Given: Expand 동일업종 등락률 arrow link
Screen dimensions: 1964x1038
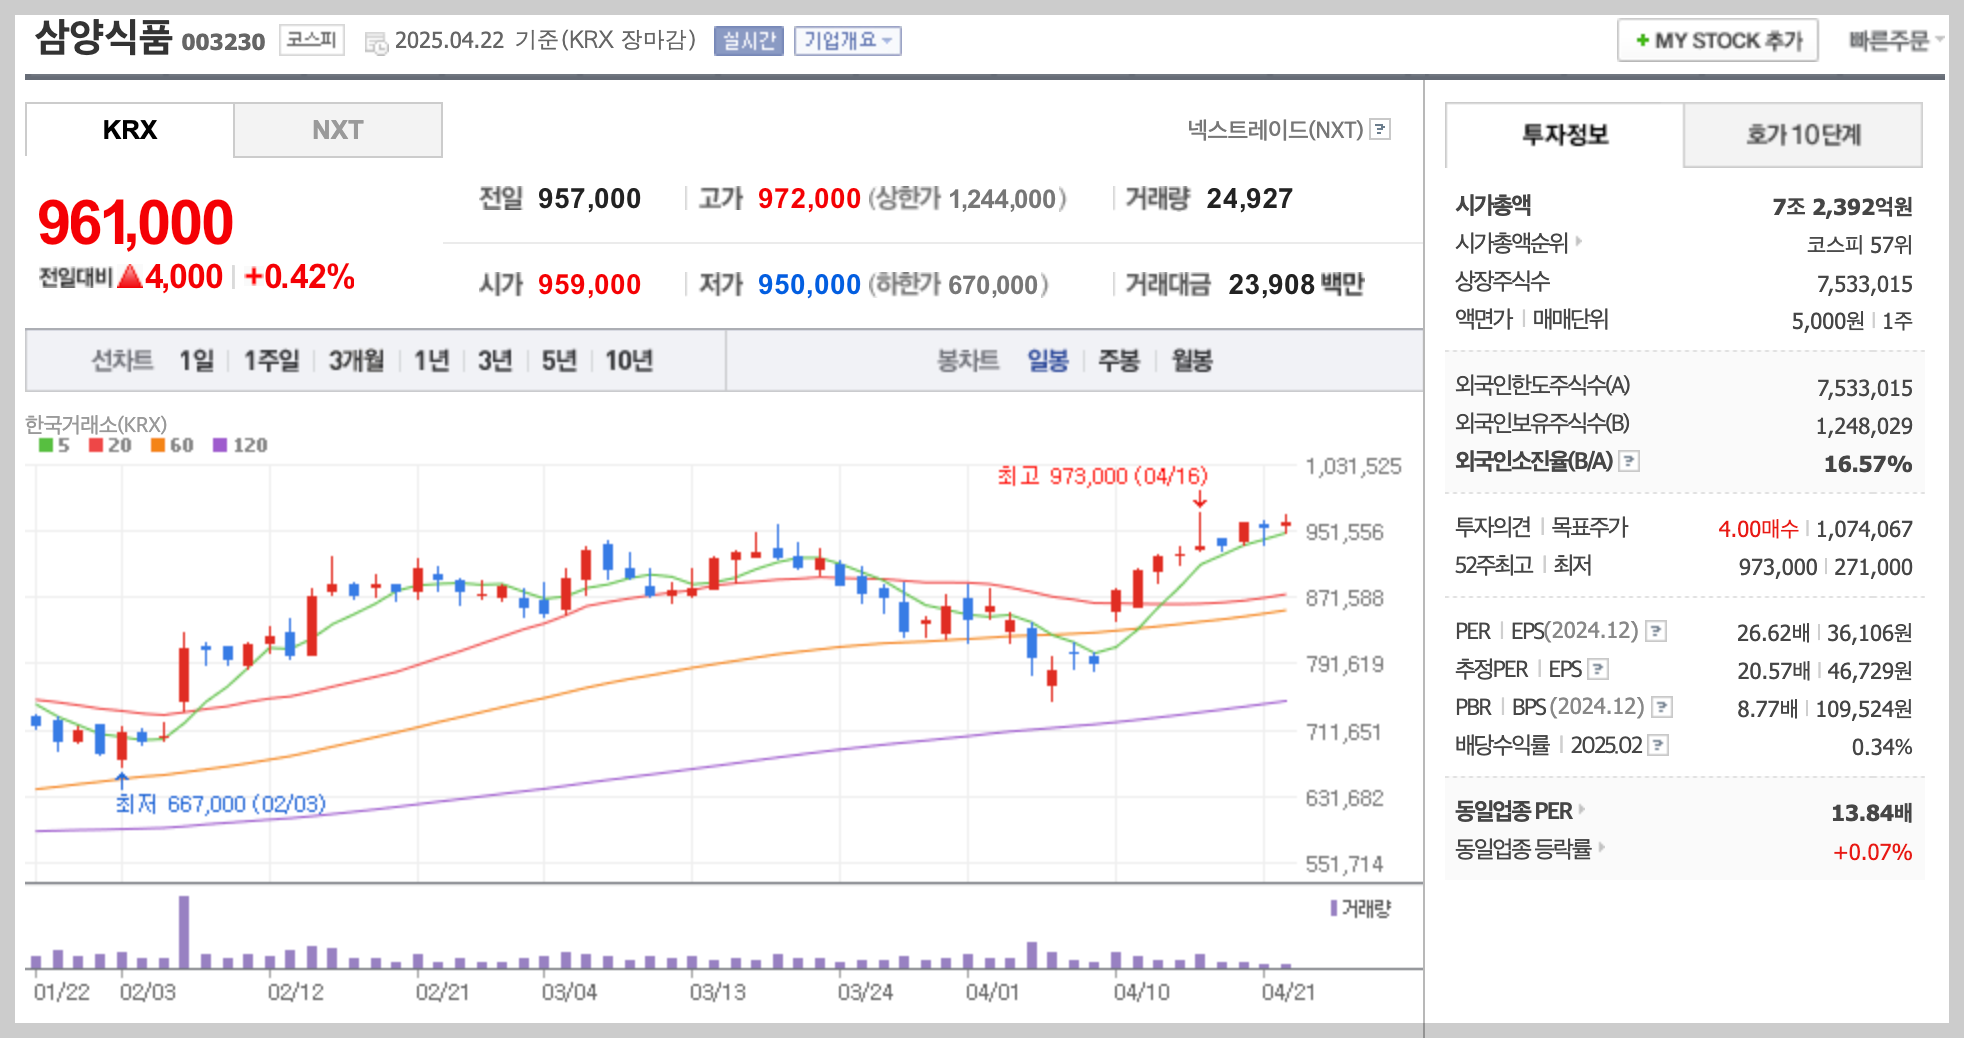Looking at the screenshot, I should click(x=1601, y=847).
